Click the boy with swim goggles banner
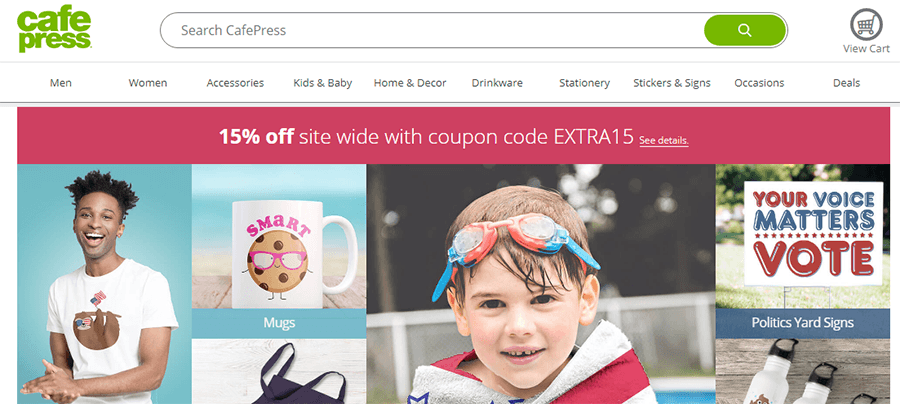Image resolution: width=900 pixels, height=404 pixels. 541,284
